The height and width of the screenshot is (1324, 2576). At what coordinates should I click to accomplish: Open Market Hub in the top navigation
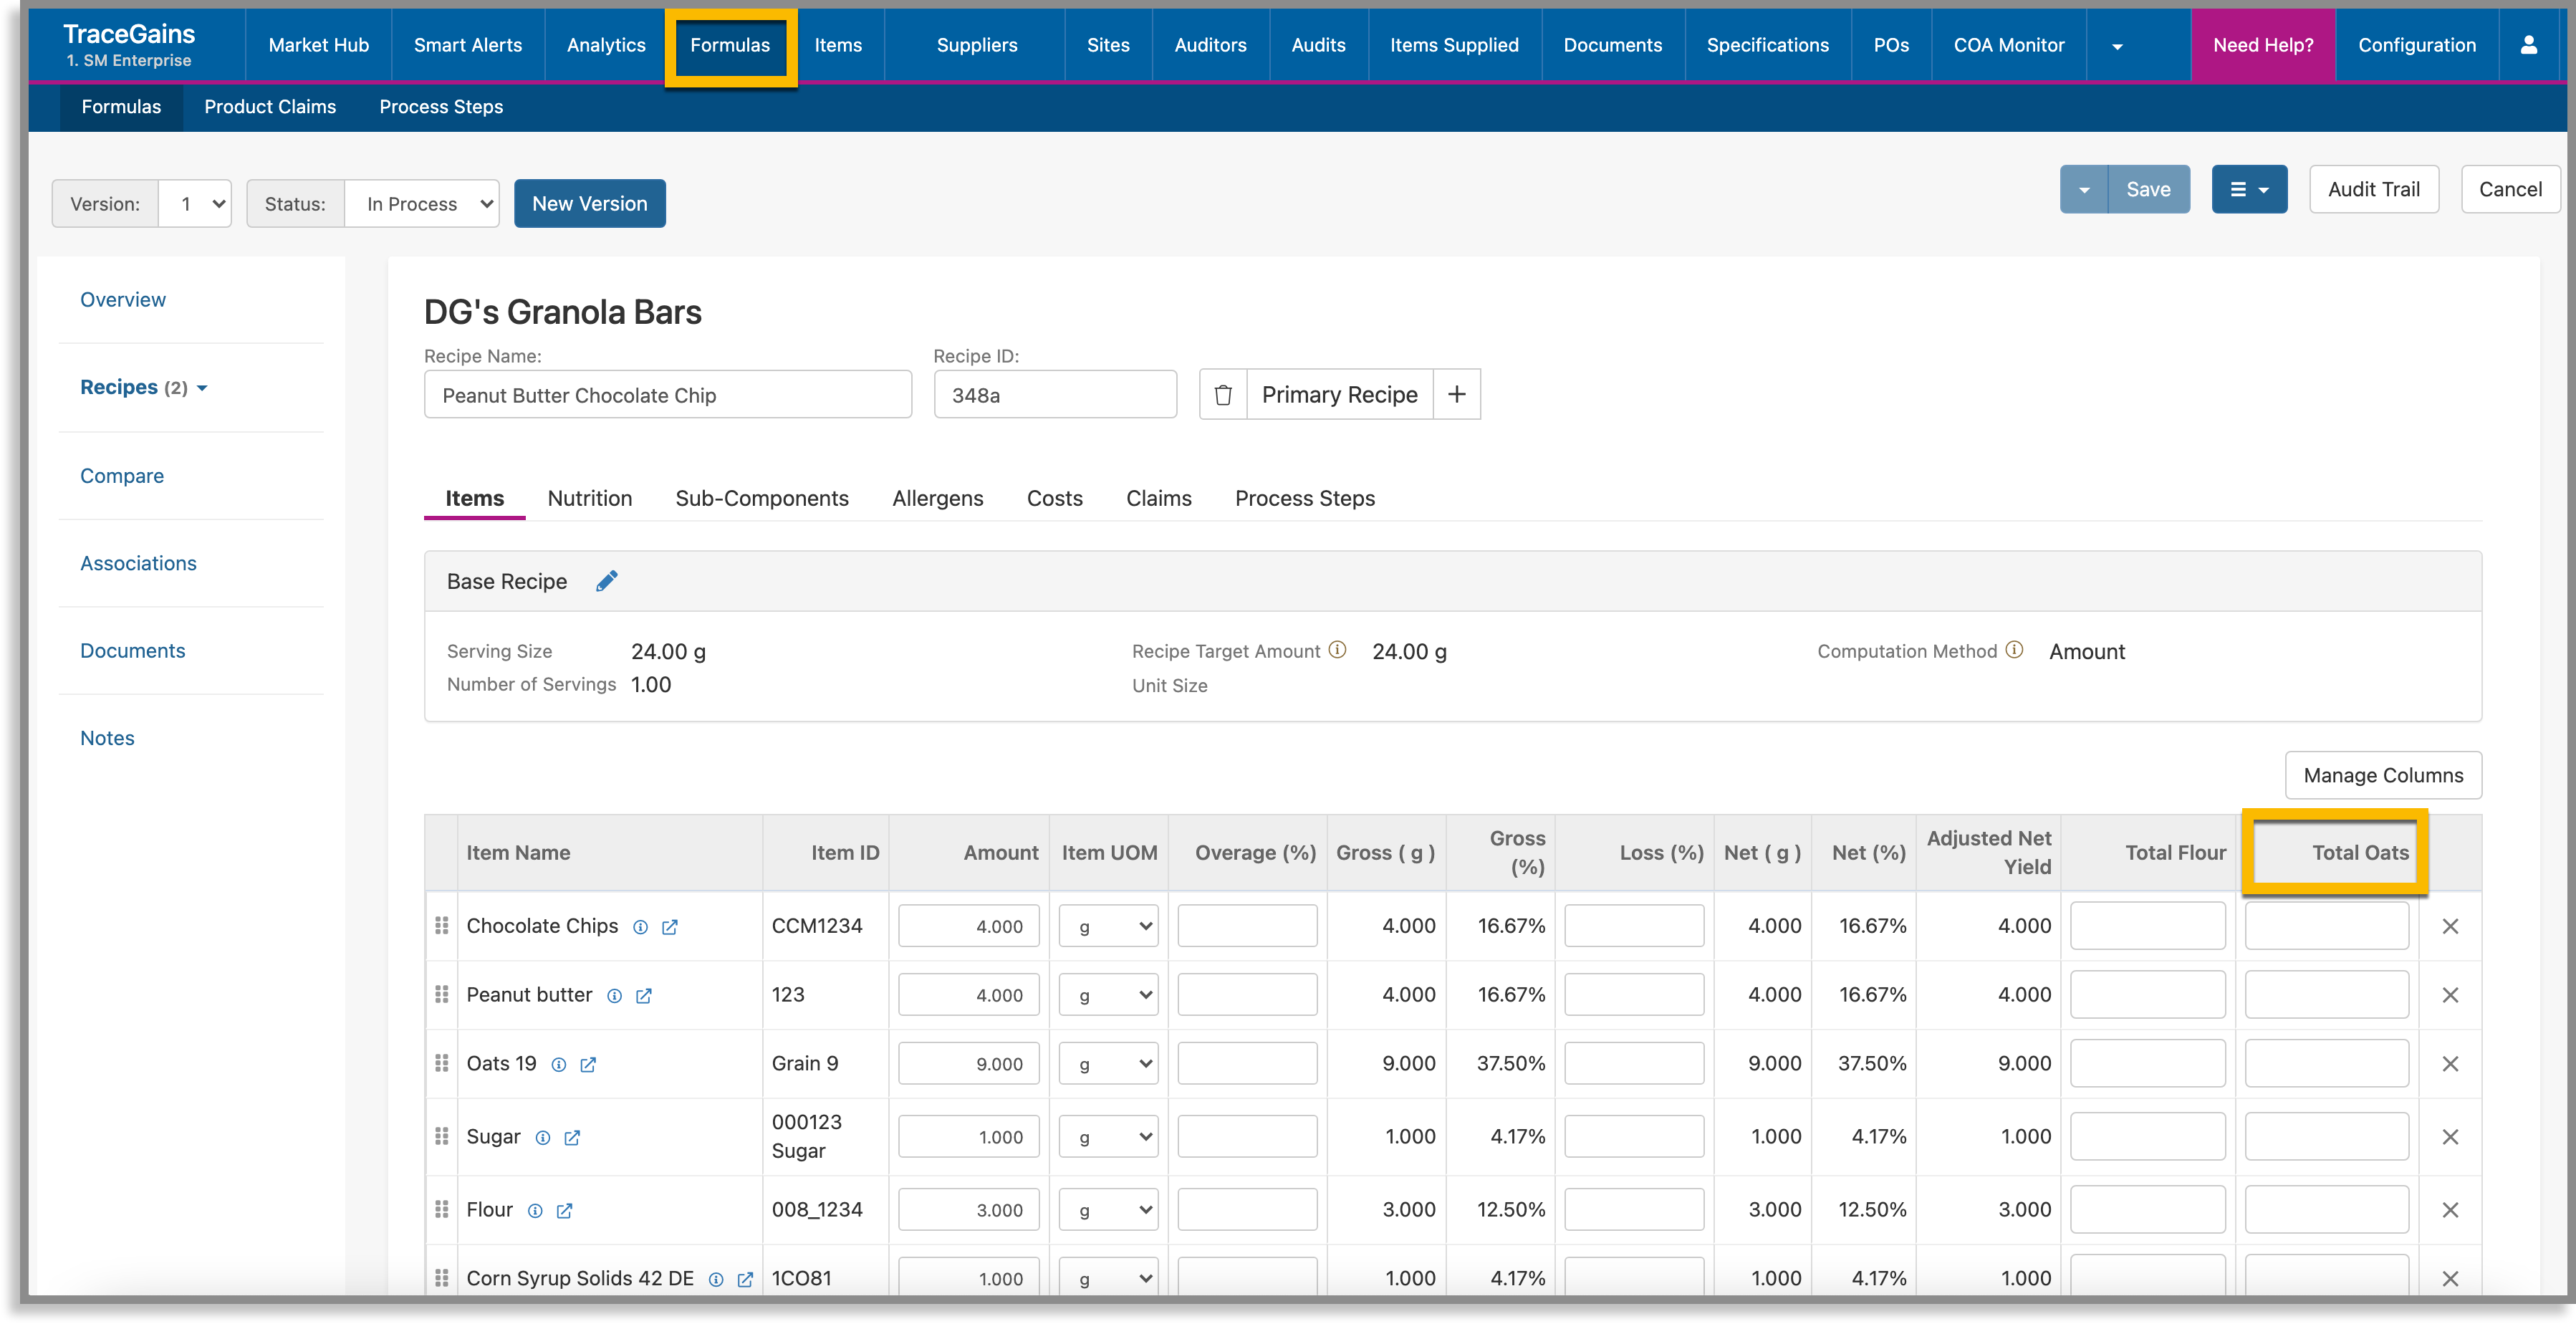(x=318, y=45)
